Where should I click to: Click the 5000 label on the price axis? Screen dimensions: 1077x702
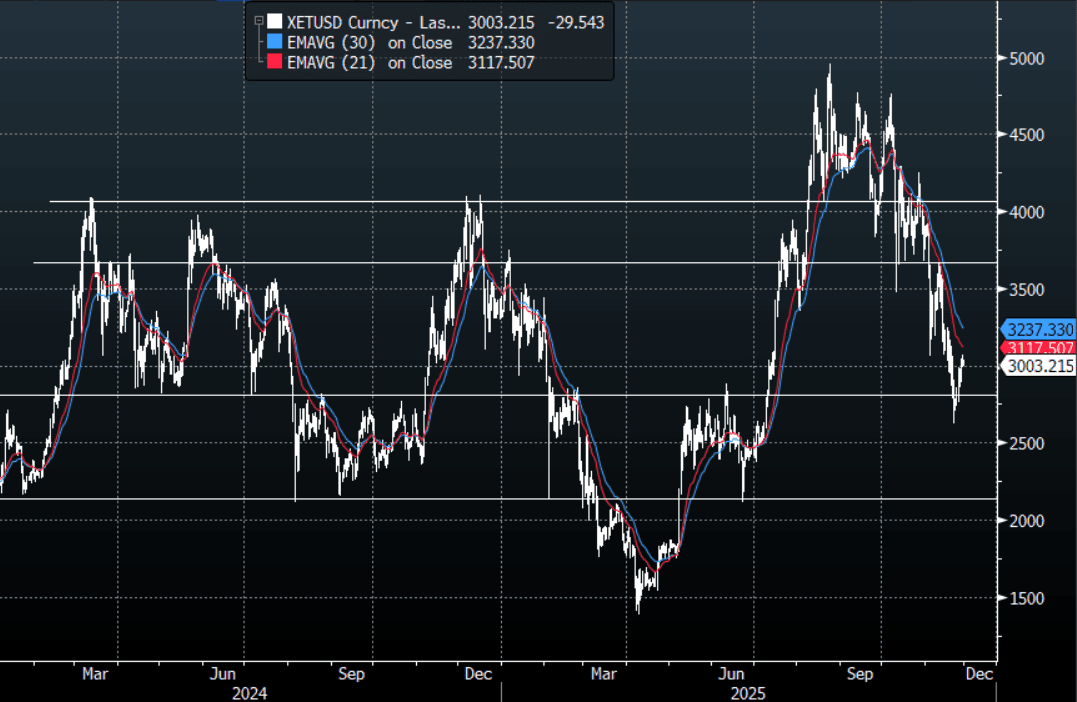pyautogui.click(x=1026, y=58)
